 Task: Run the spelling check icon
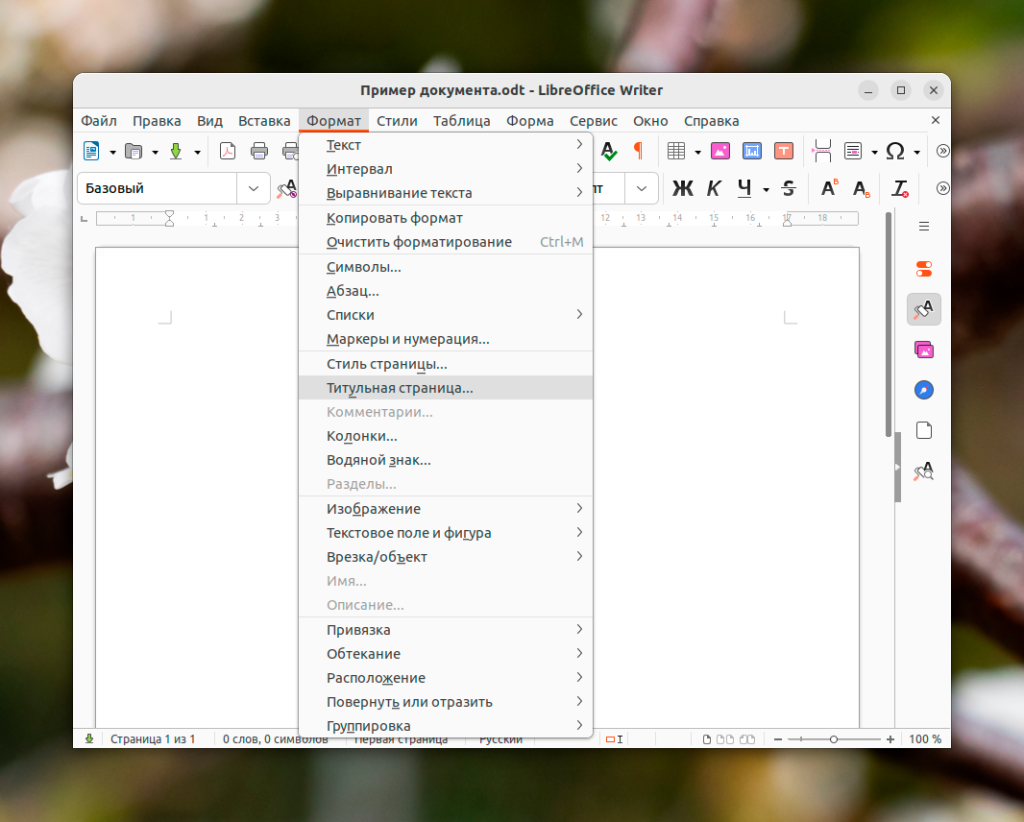pyautogui.click(x=609, y=151)
